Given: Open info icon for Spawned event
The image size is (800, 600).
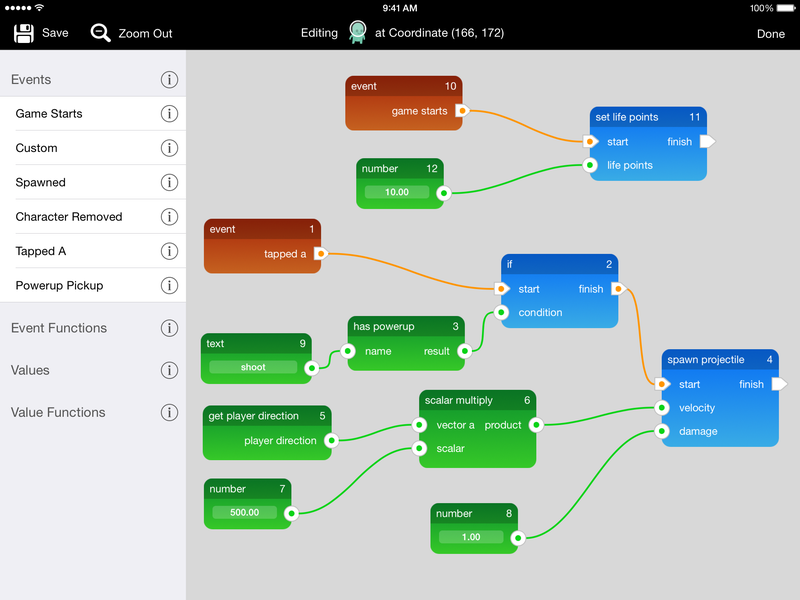Looking at the screenshot, I should tap(169, 182).
